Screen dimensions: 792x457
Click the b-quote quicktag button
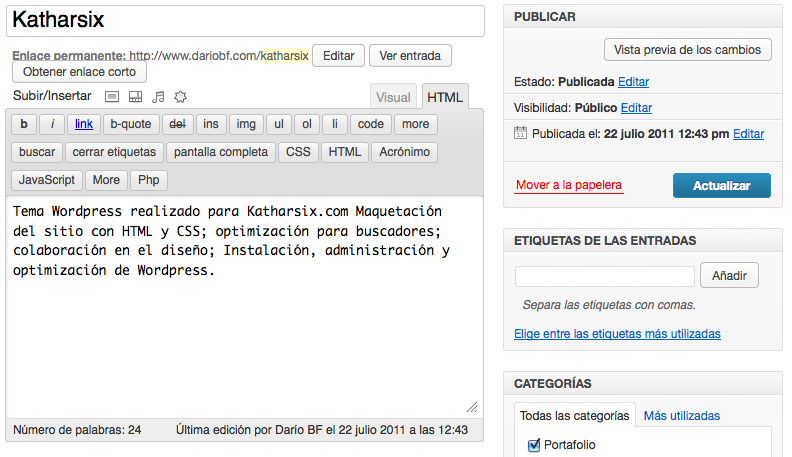pyautogui.click(x=130, y=124)
